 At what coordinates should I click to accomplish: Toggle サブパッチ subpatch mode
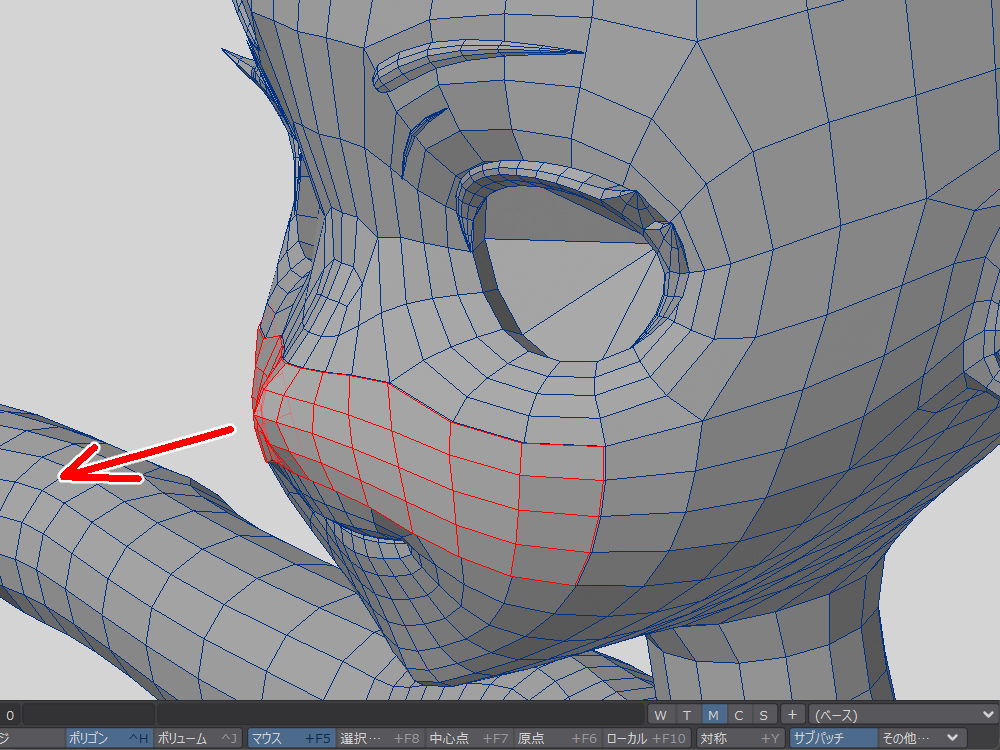tap(832, 738)
